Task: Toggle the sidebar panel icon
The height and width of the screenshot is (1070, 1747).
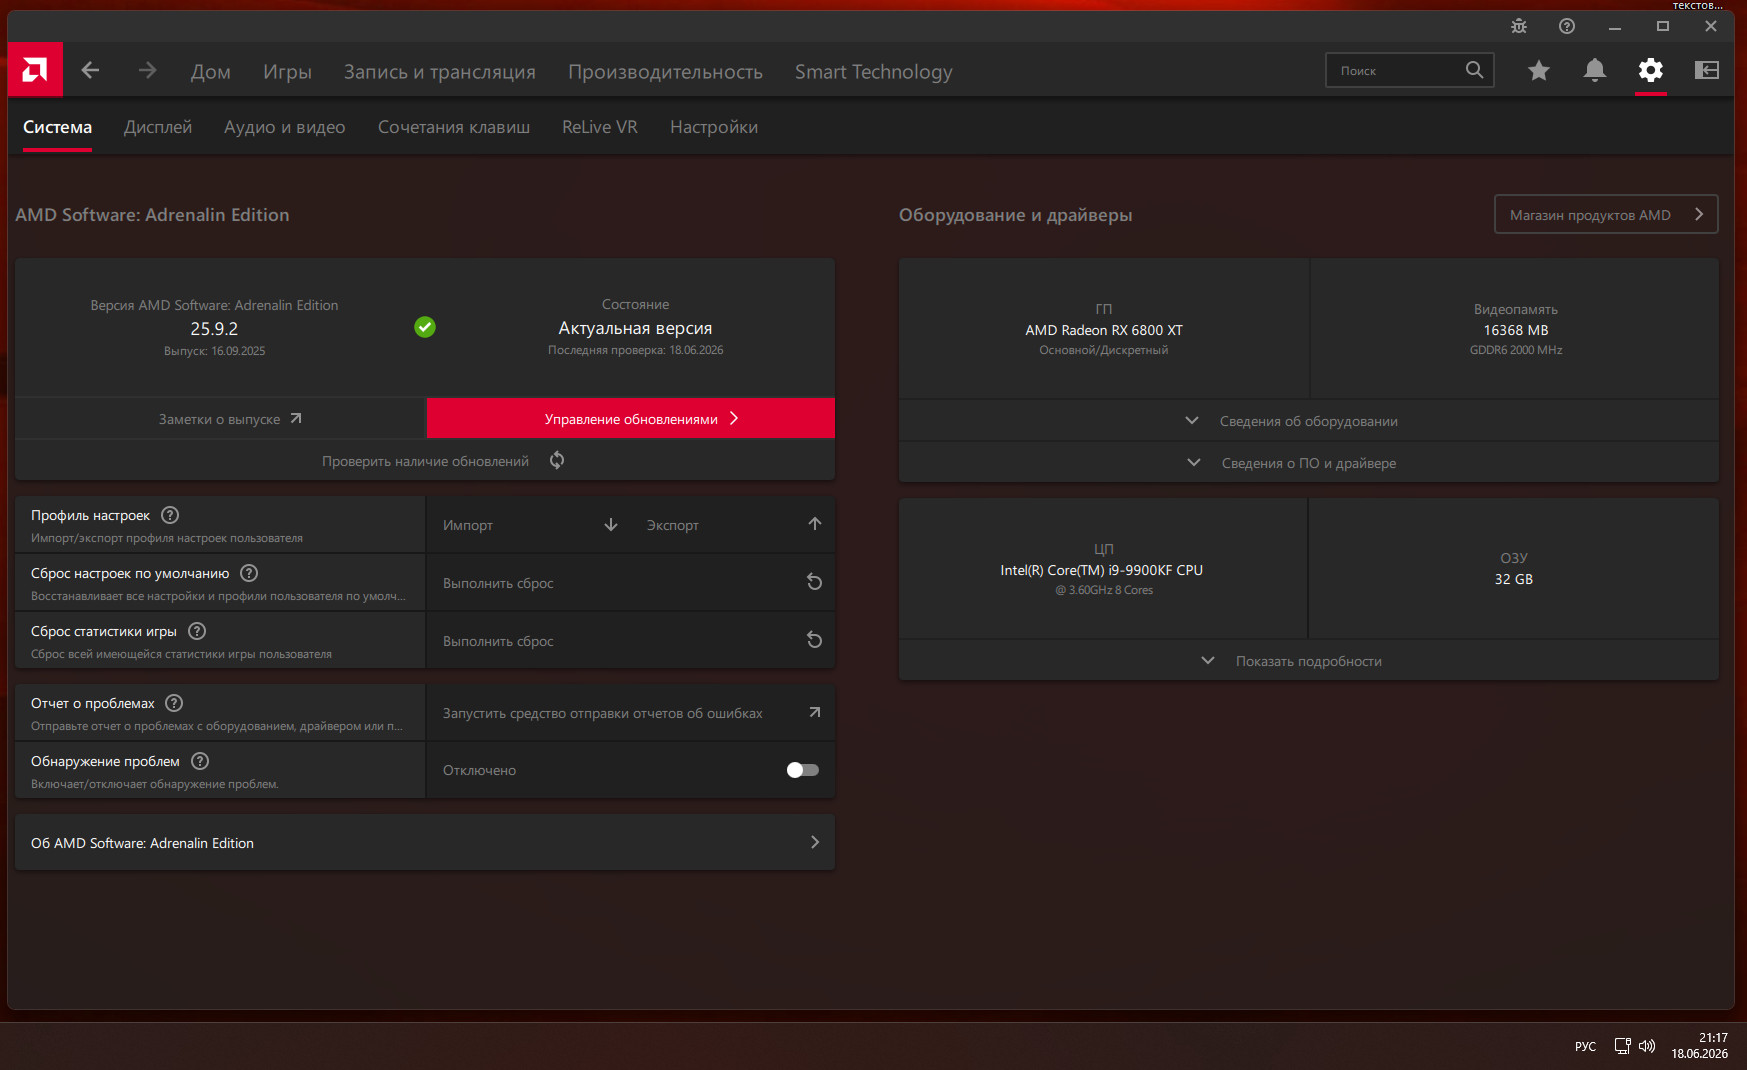Action: (1707, 70)
